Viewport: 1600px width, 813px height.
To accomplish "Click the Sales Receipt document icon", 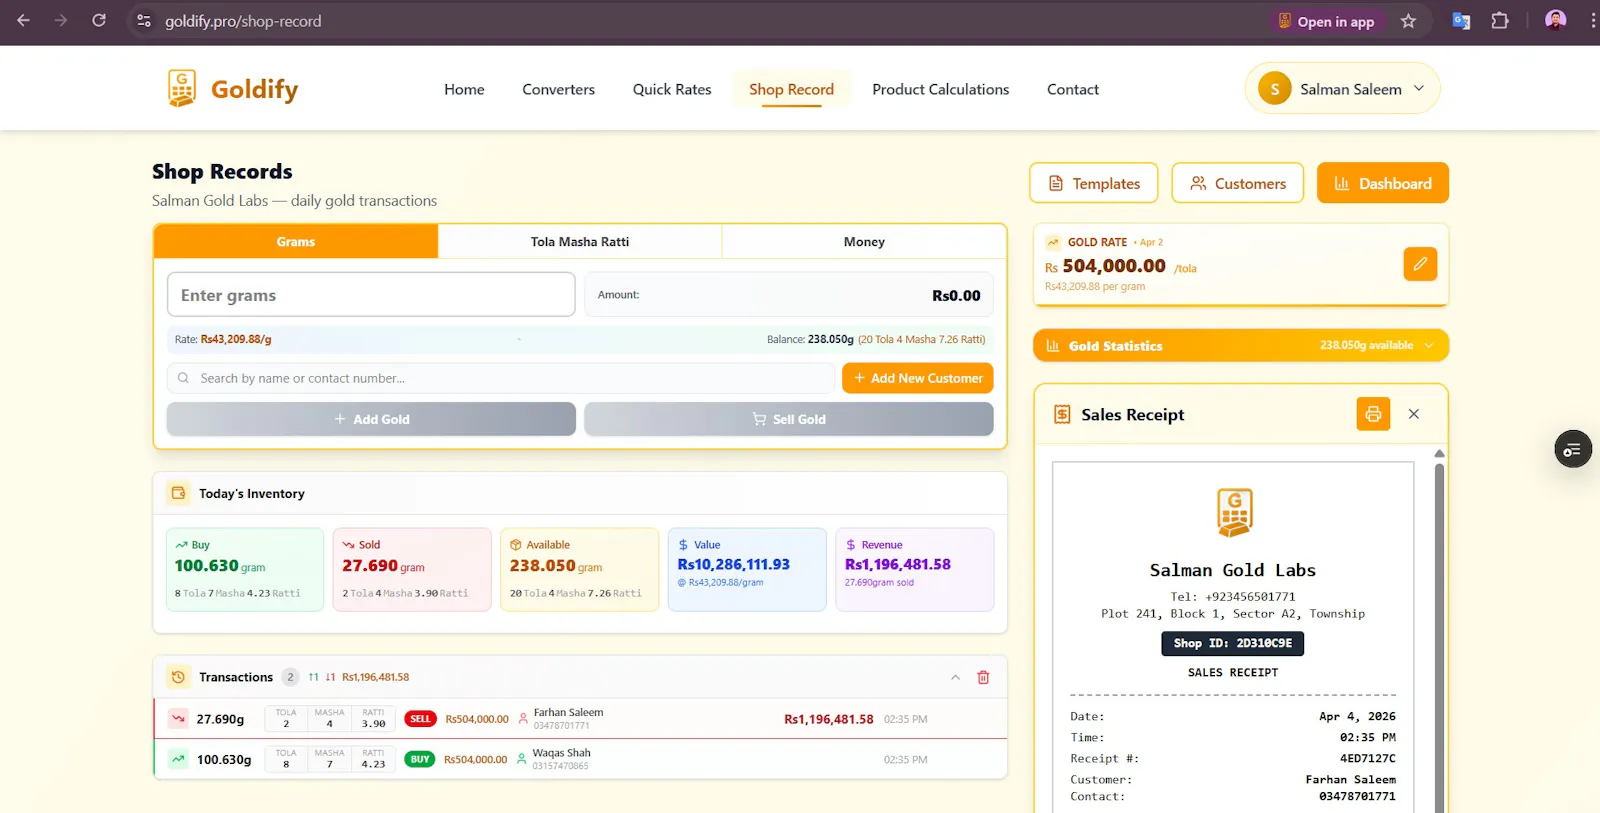I will tap(1062, 414).
